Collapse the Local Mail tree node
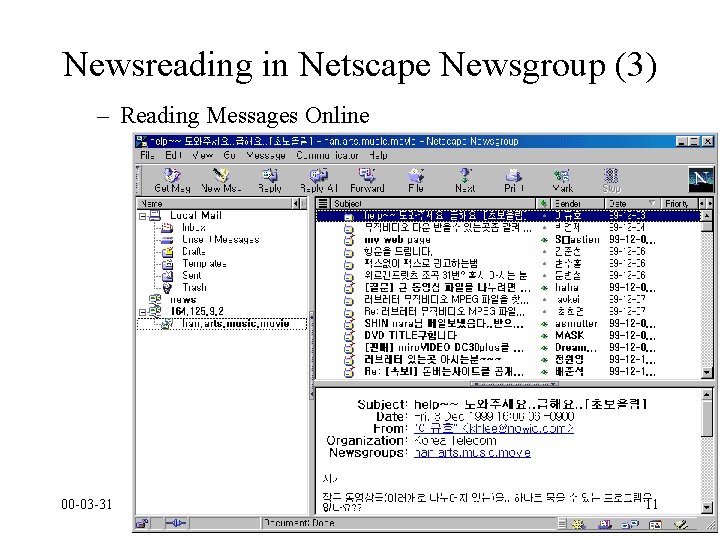Image resolution: width=720 pixels, height=540 pixels. (142, 216)
